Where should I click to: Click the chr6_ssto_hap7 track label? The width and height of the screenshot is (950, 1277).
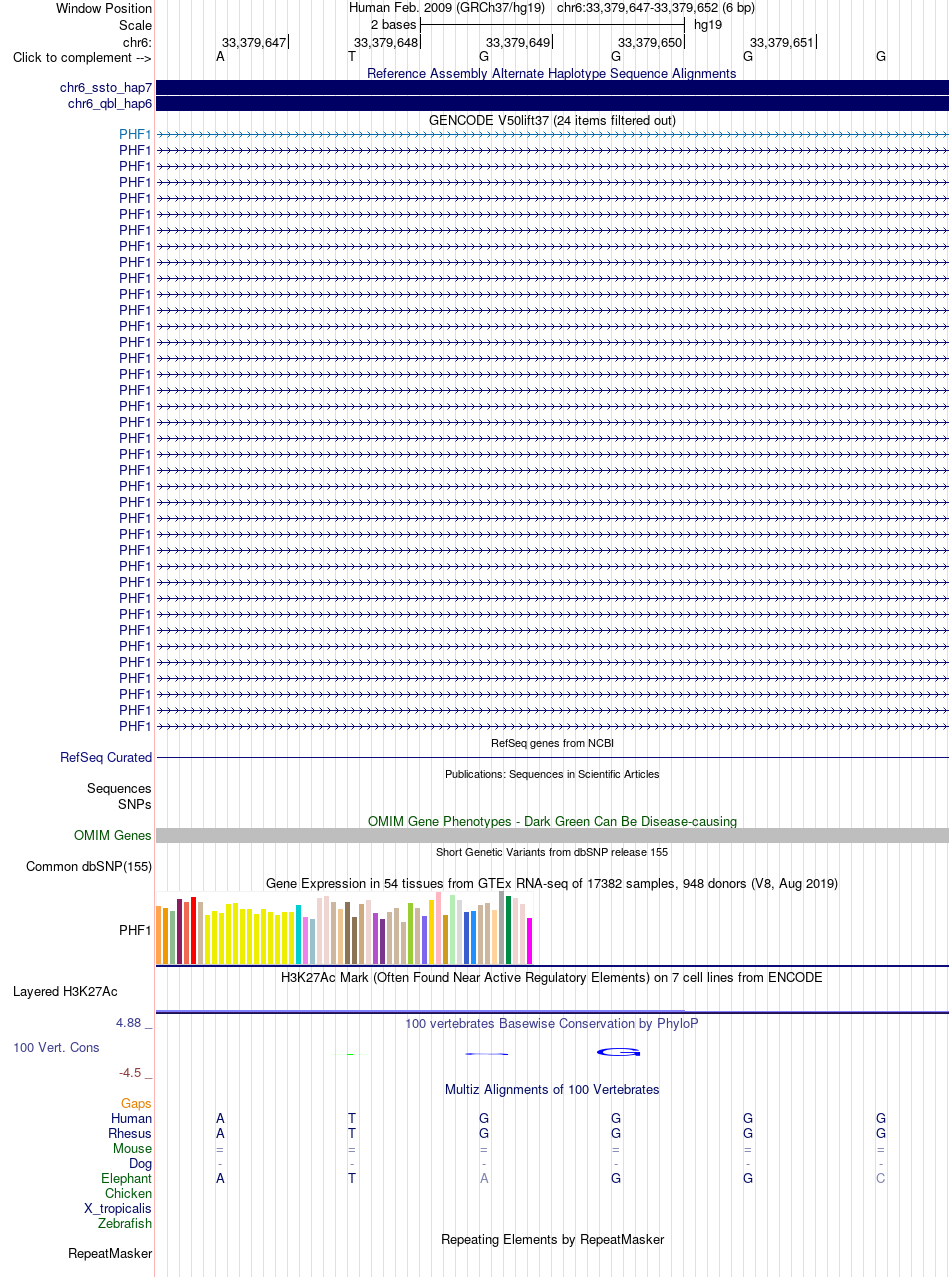click(x=106, y=88)
